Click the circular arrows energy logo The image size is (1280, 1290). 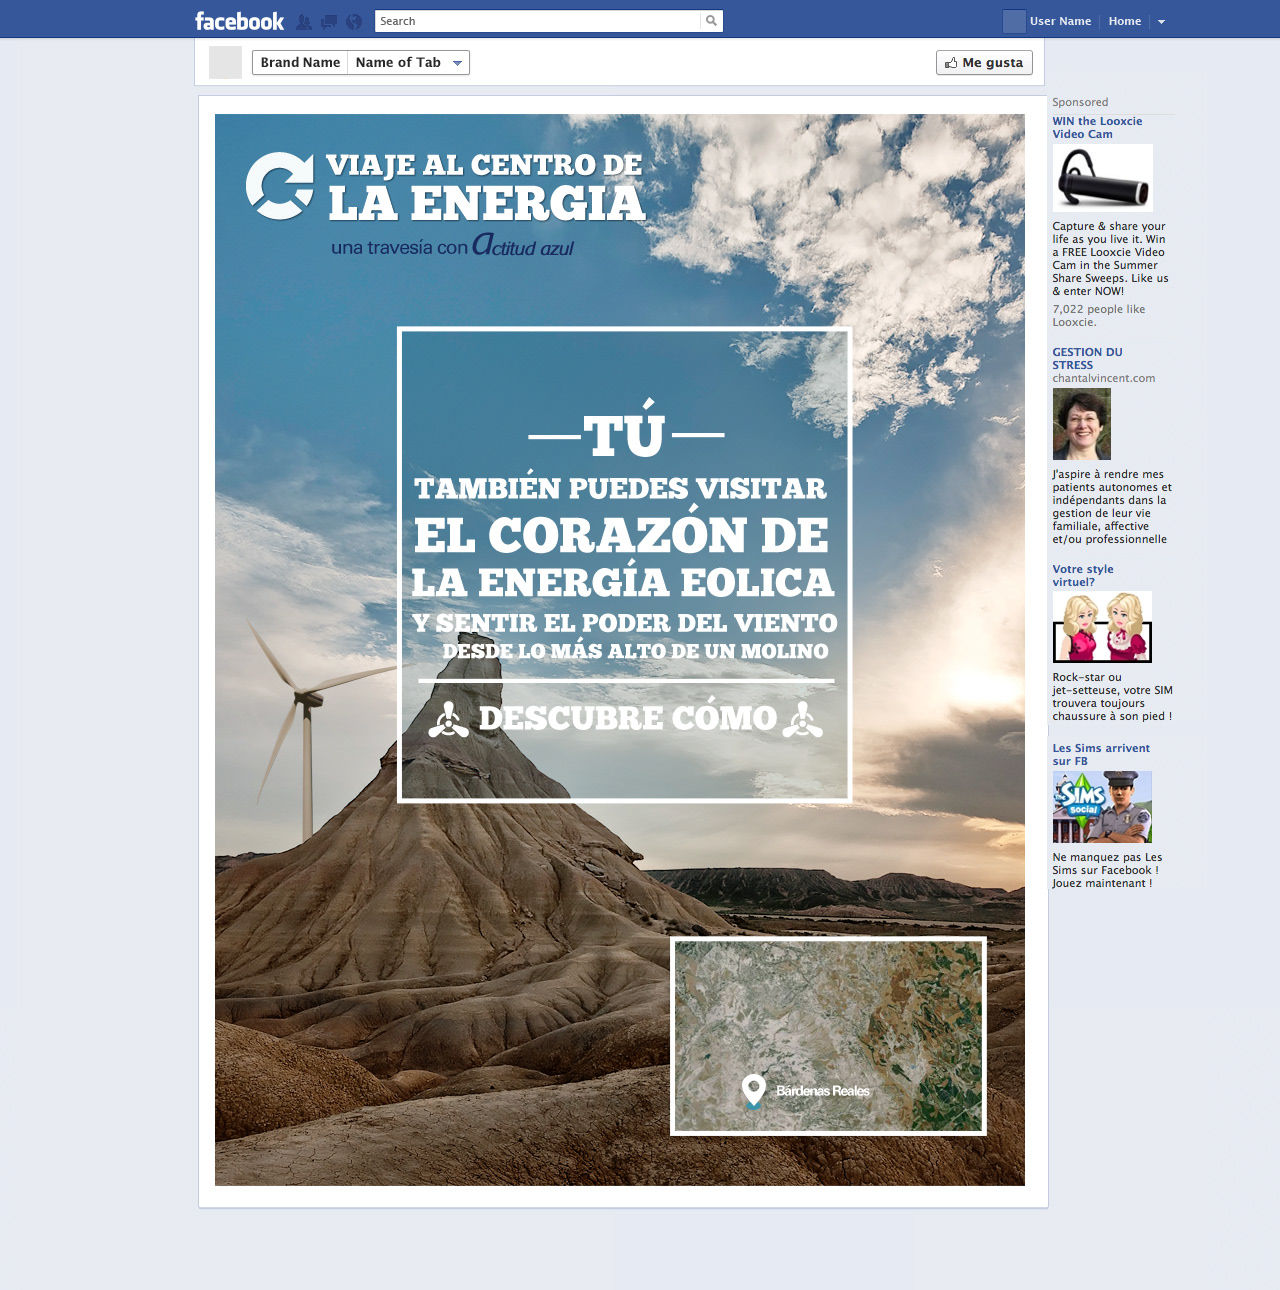coord(280,186)
